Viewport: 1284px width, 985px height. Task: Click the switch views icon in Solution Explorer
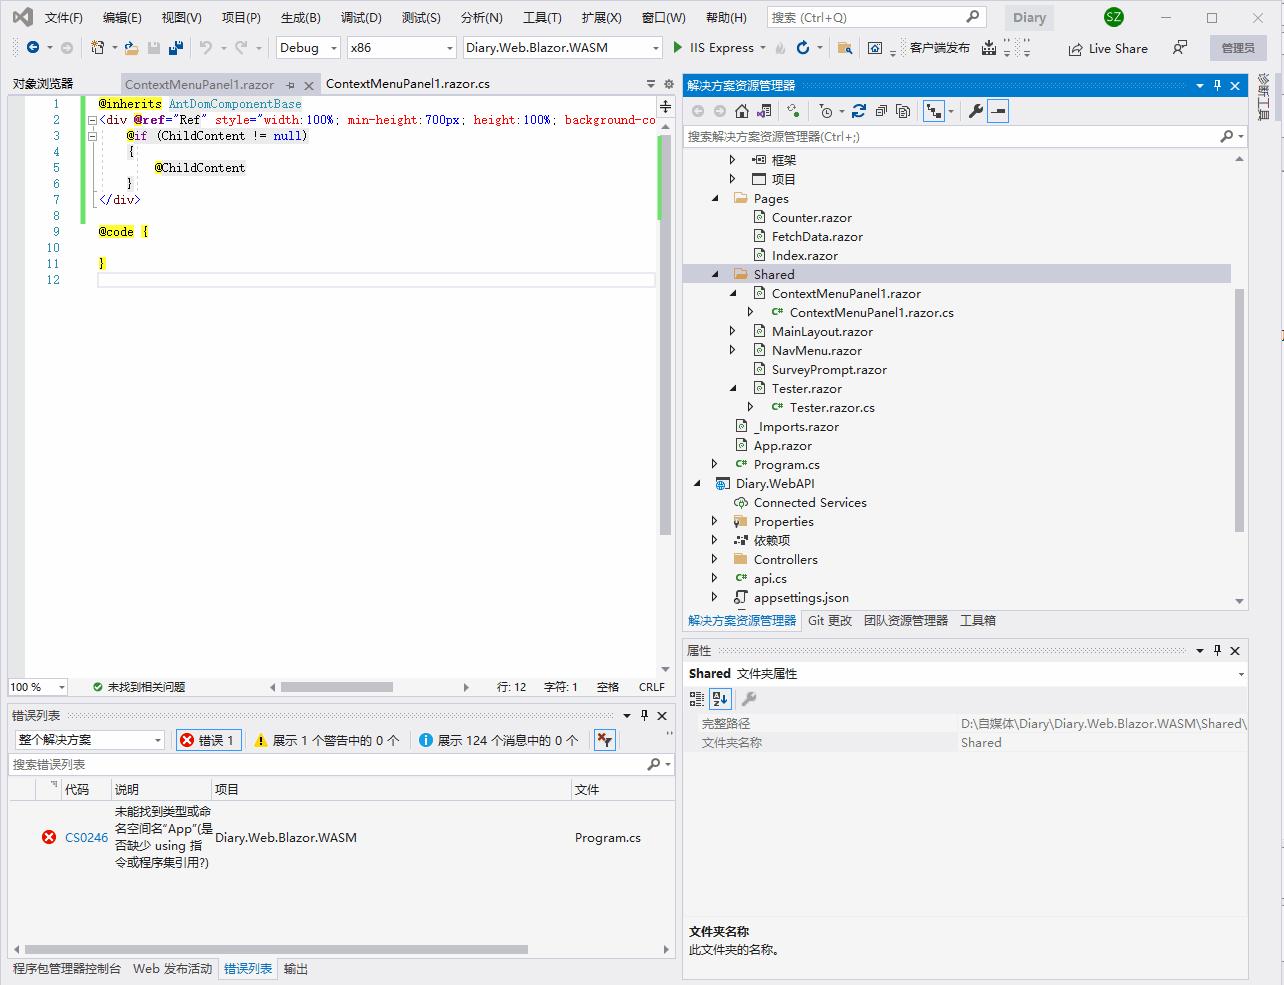(x=764, y=111)
